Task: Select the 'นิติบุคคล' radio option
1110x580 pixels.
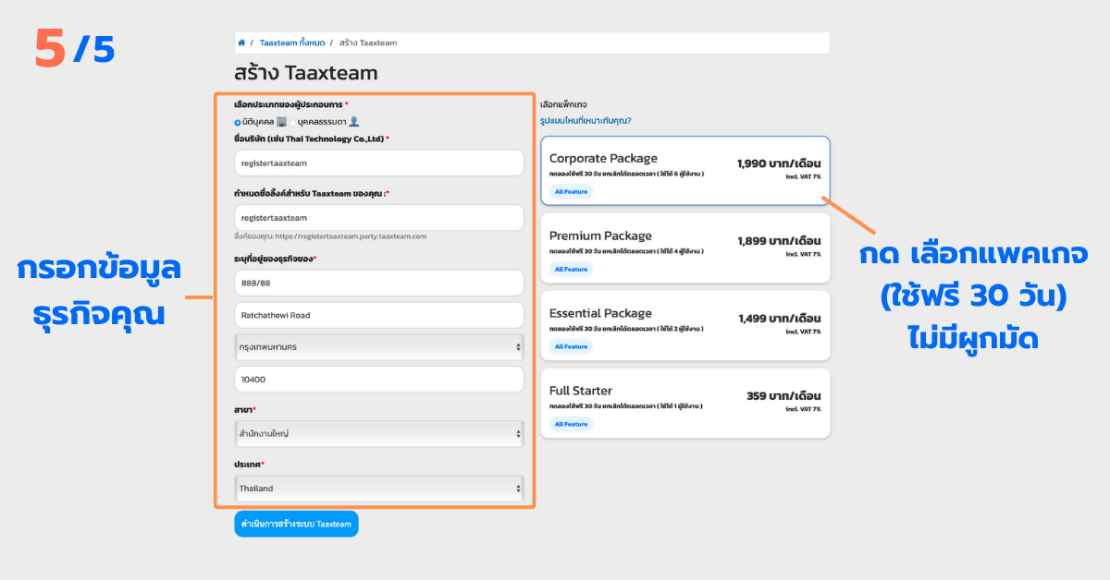Action: click(x=238, y=123)
